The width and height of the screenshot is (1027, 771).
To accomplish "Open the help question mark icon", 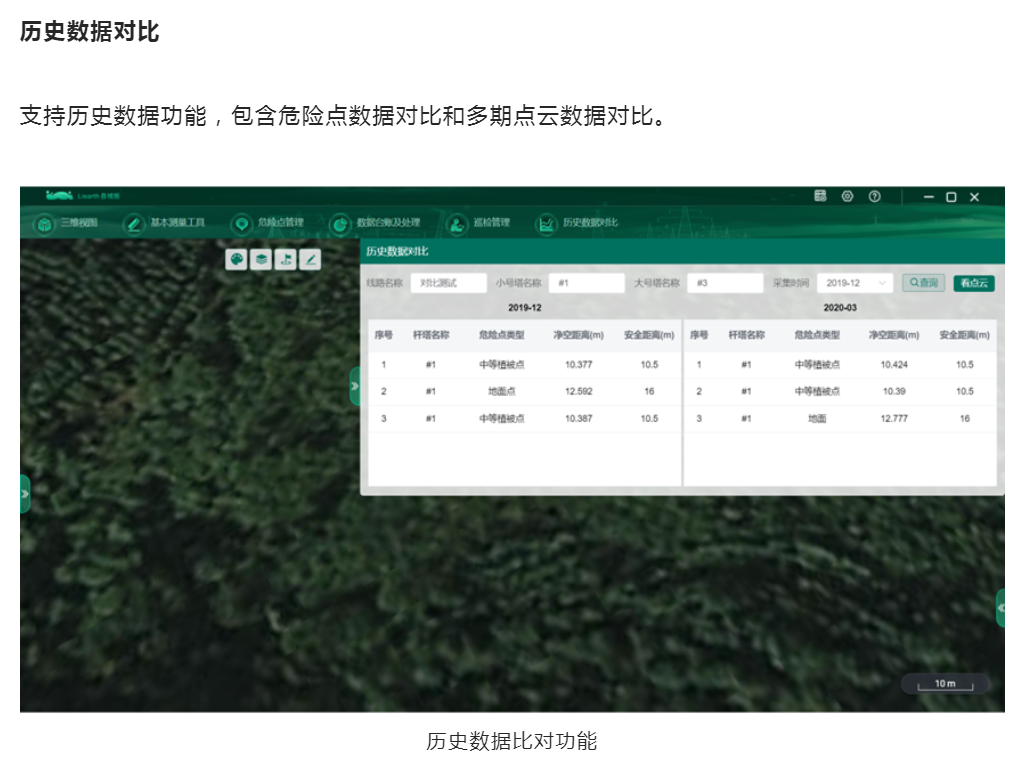I will [x=874, y=197].
